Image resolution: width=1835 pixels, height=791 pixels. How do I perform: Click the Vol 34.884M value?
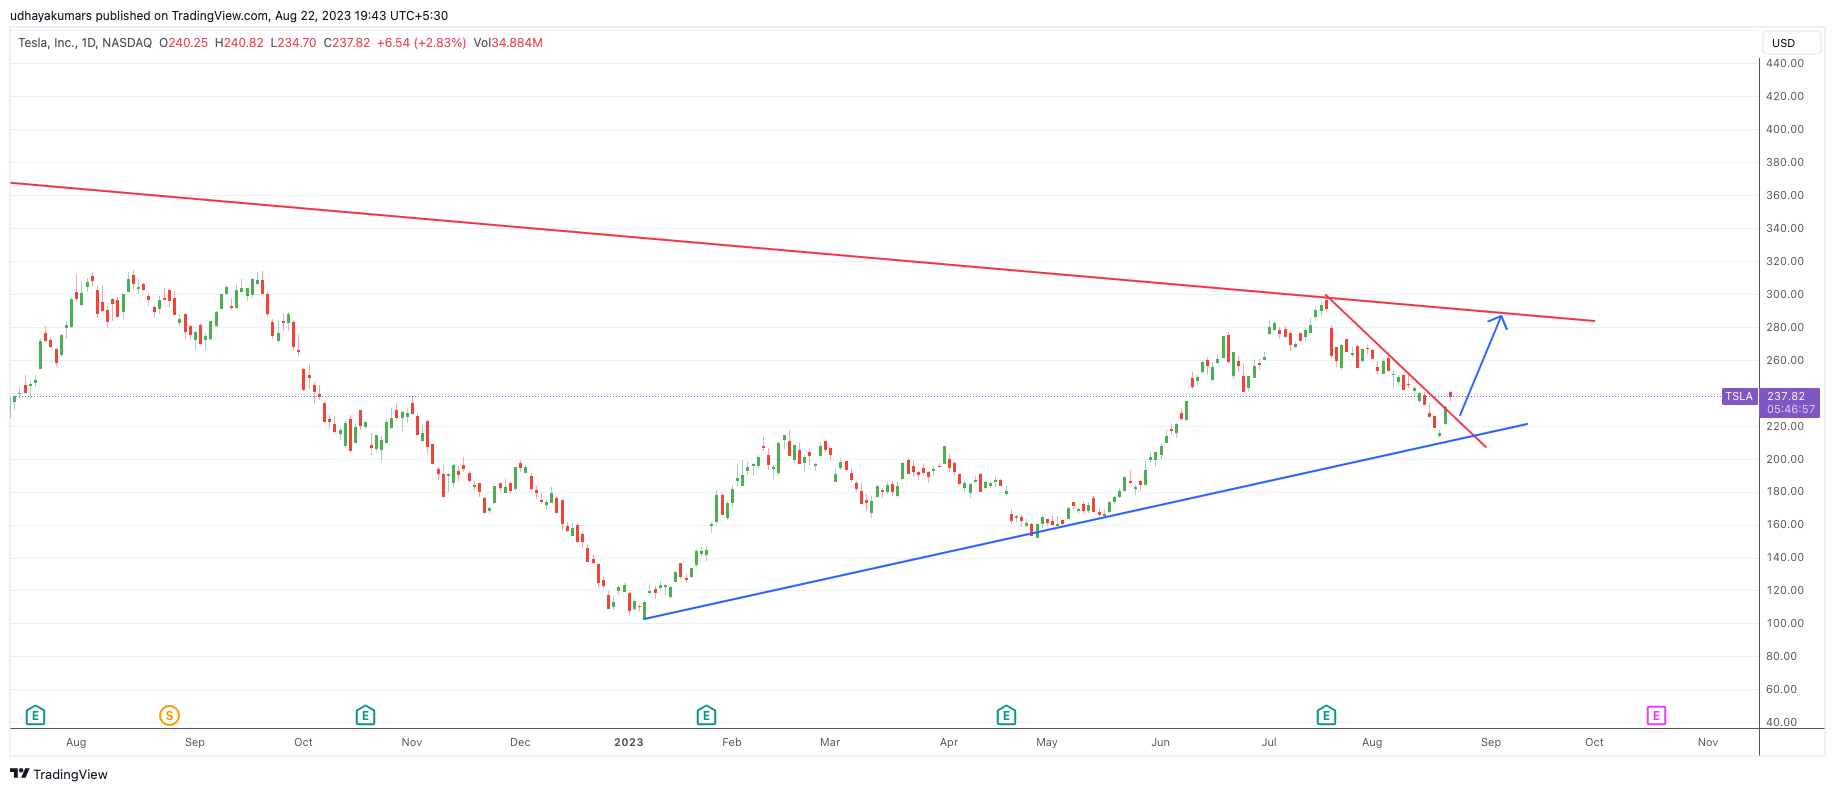click(x=508, y=43)
